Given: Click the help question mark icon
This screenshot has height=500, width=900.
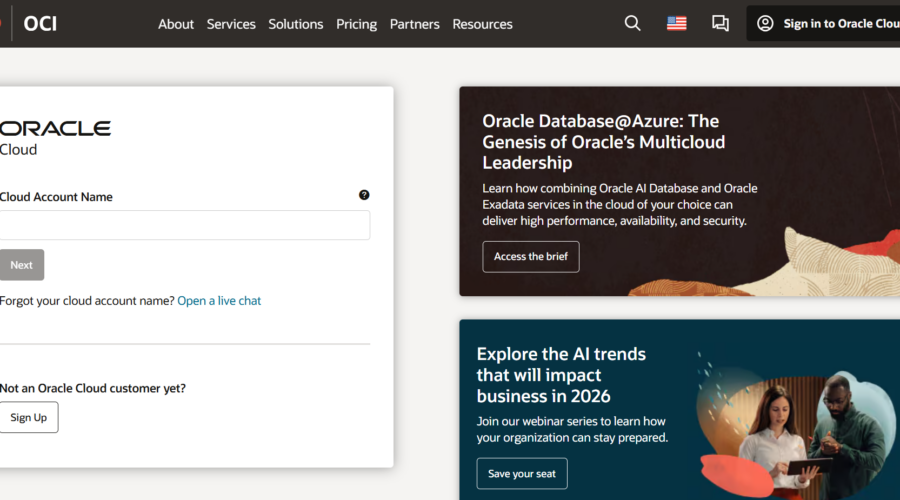Looking at the screenshot, I should 364,195.
